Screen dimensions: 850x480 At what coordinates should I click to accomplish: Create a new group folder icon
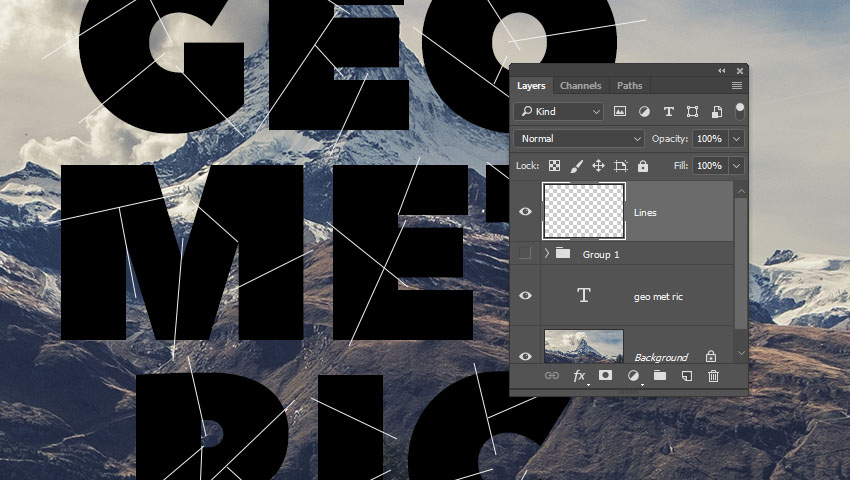660,375
